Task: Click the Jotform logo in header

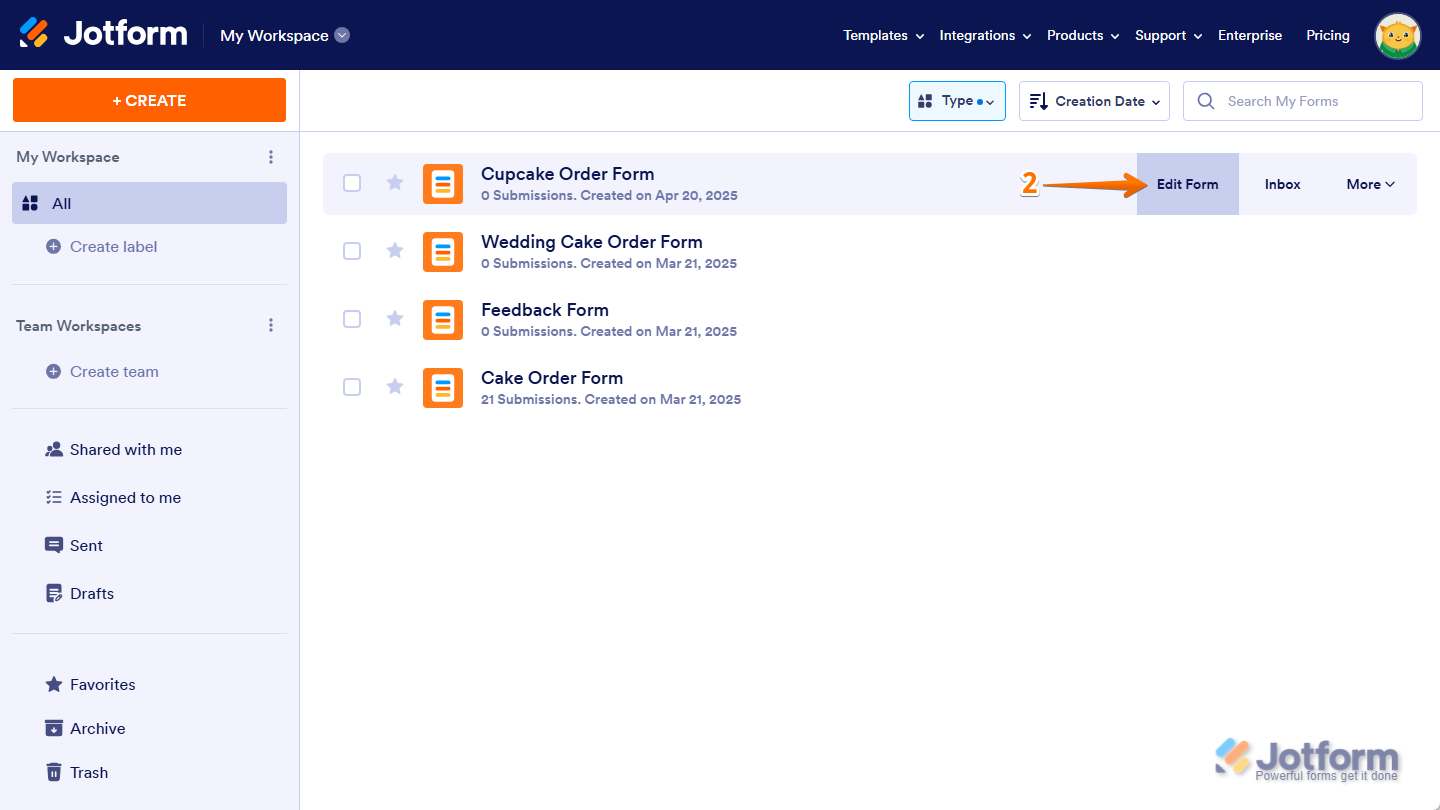Action: pyautogui.click(x=104, y=34)
